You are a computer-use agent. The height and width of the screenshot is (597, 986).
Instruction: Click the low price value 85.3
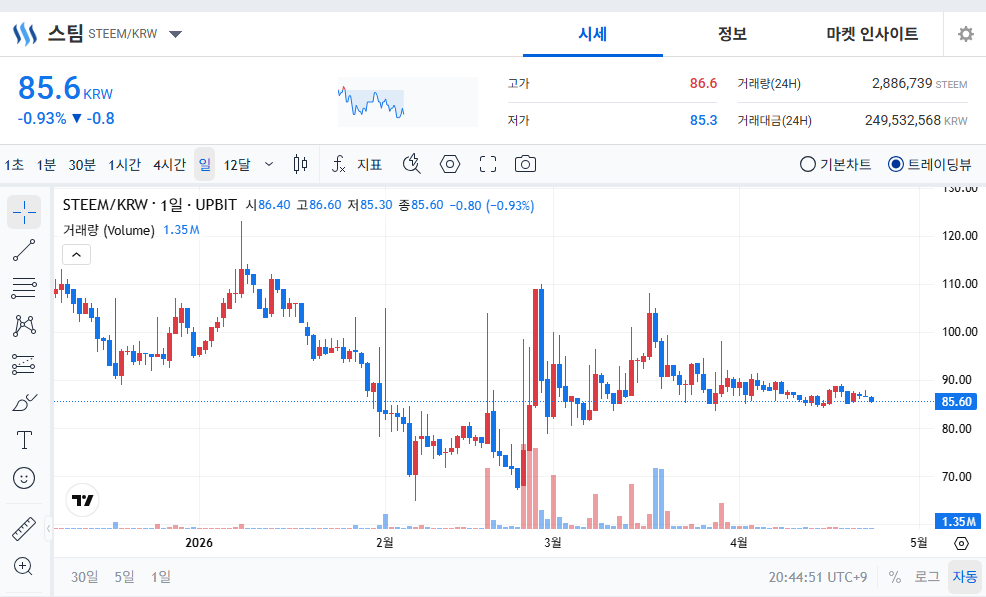point(703,120)
